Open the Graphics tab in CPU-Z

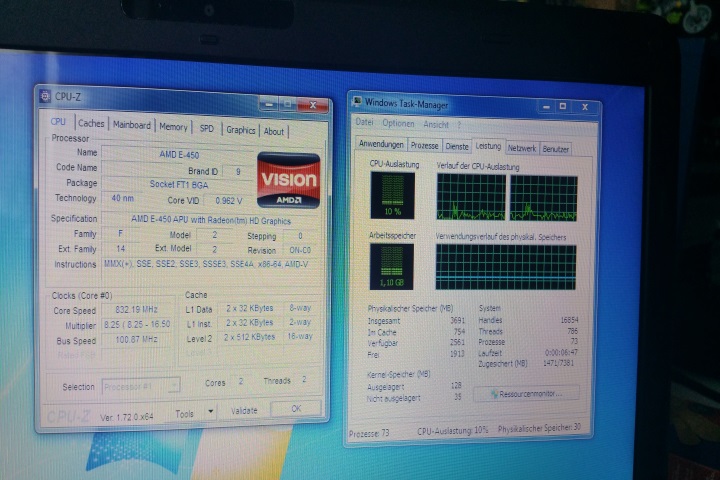(241, 130)
